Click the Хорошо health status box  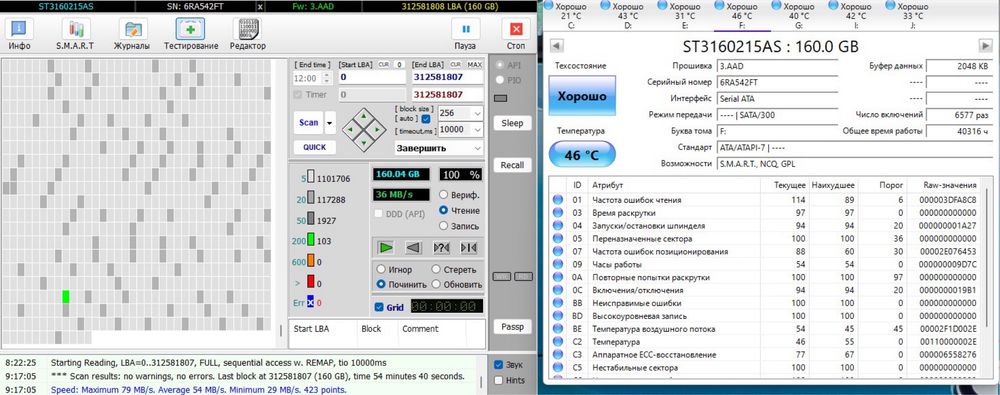582,96
